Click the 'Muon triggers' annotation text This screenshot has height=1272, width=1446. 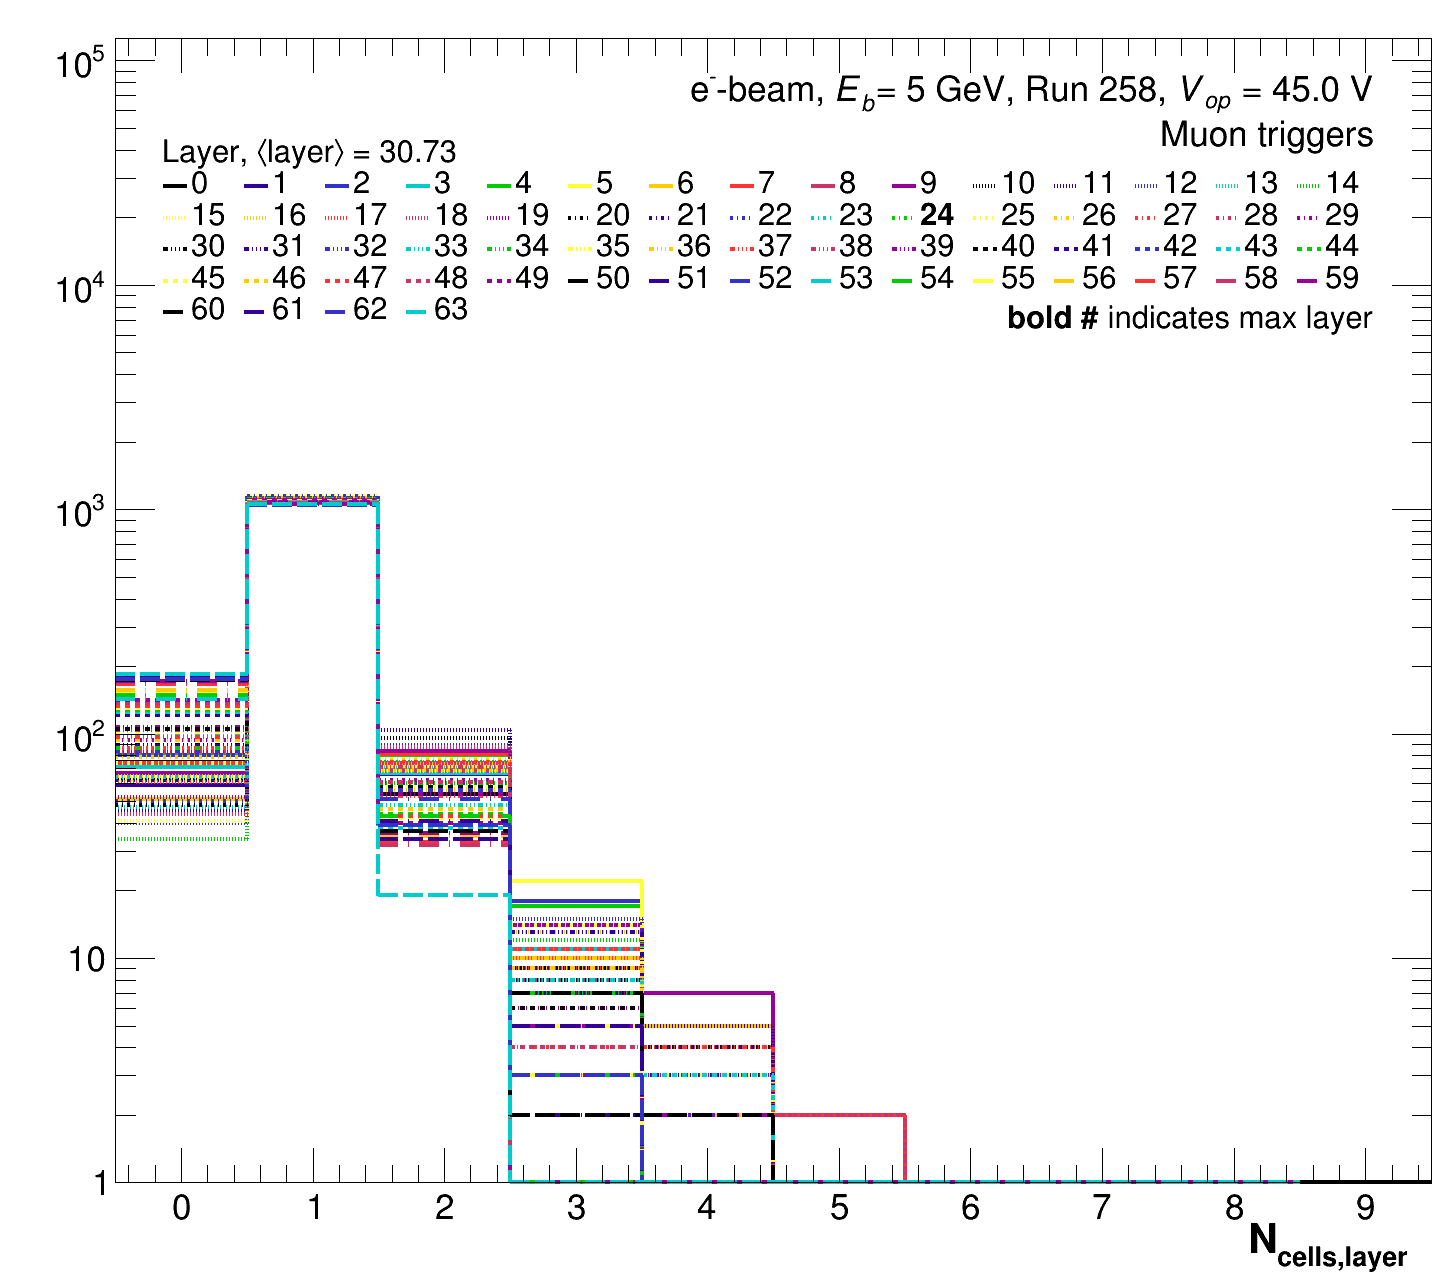[1266, 135]
